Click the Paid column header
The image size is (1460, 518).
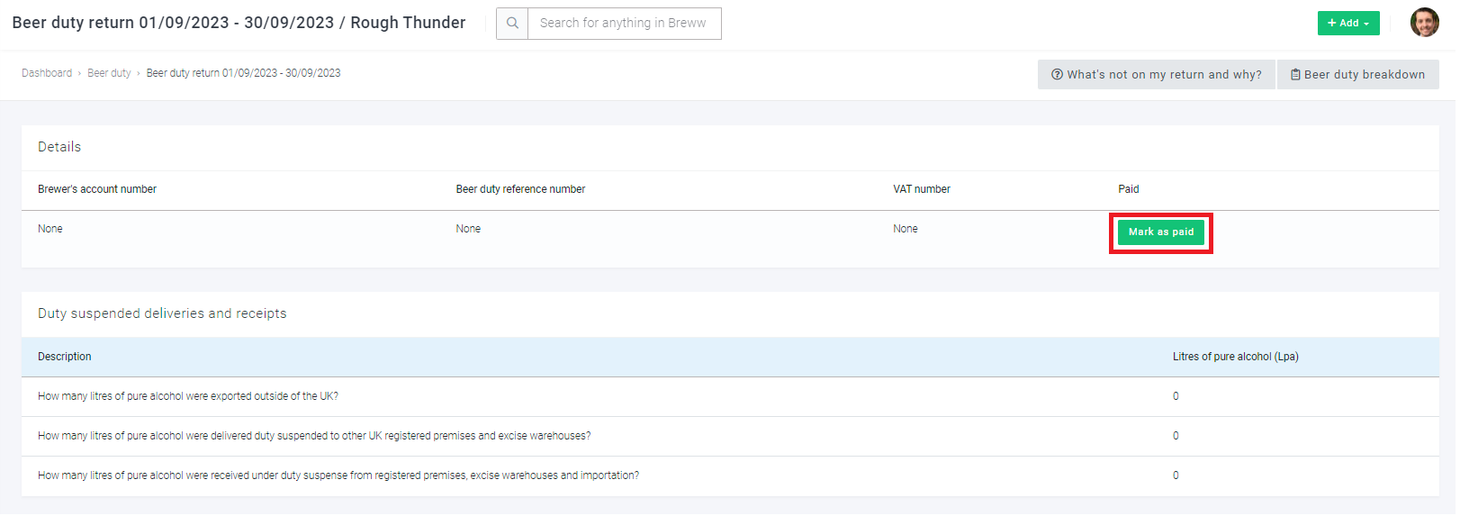[1128, 189]
